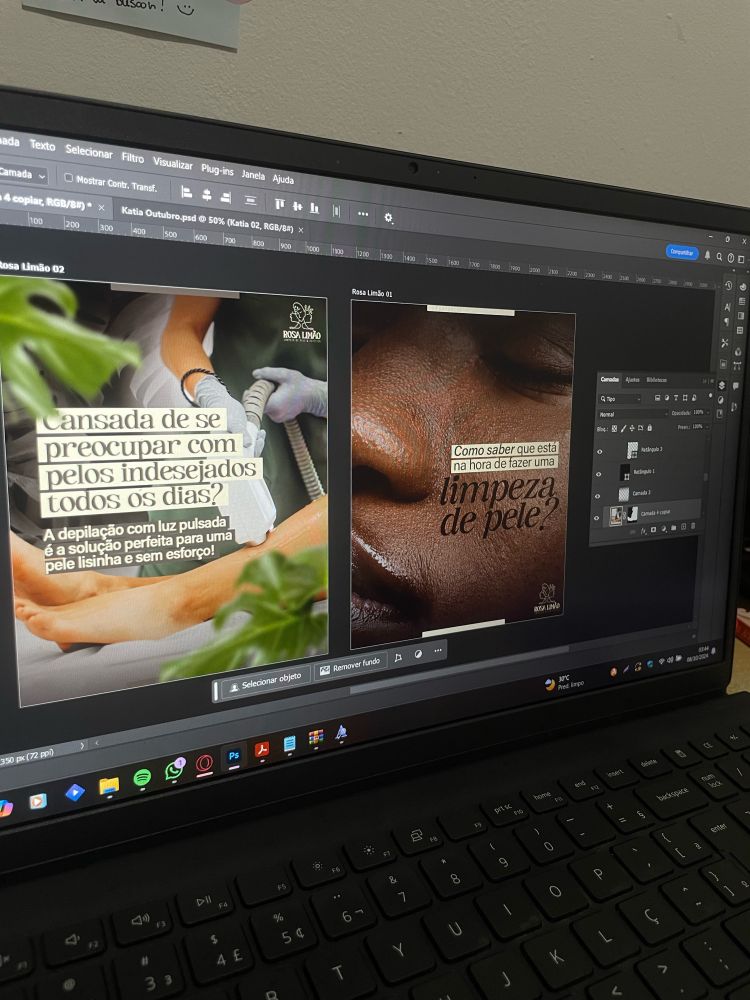750x1000 pixels.
Task: Click the Remover fundo button
Action: point(351,666)
